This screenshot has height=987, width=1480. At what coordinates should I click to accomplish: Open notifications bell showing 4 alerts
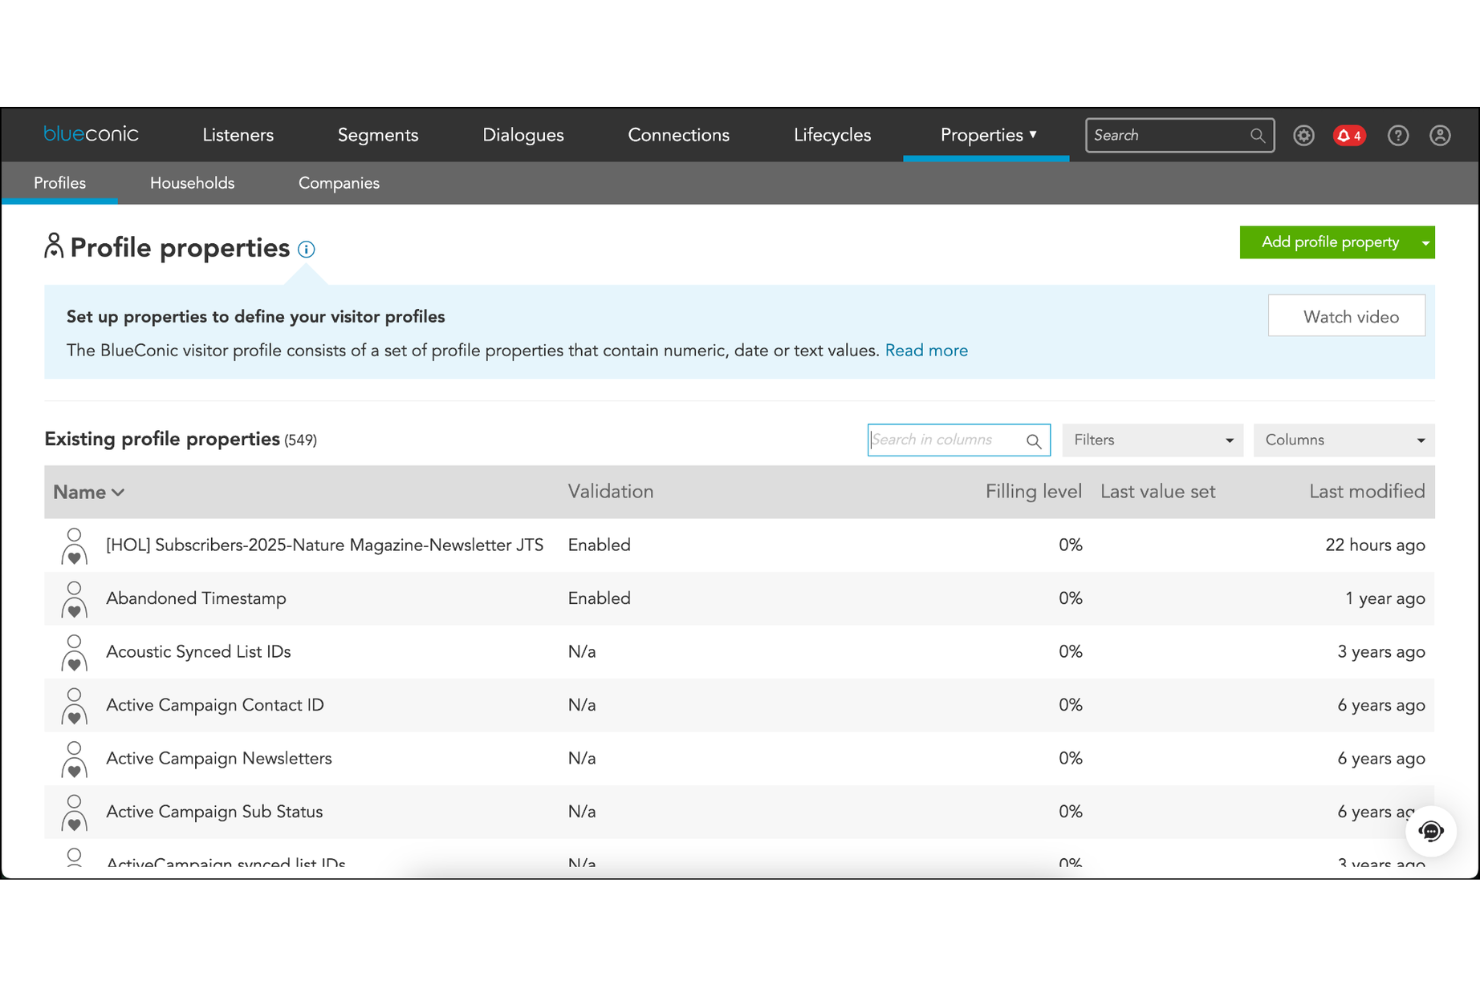coord(1349,135)
